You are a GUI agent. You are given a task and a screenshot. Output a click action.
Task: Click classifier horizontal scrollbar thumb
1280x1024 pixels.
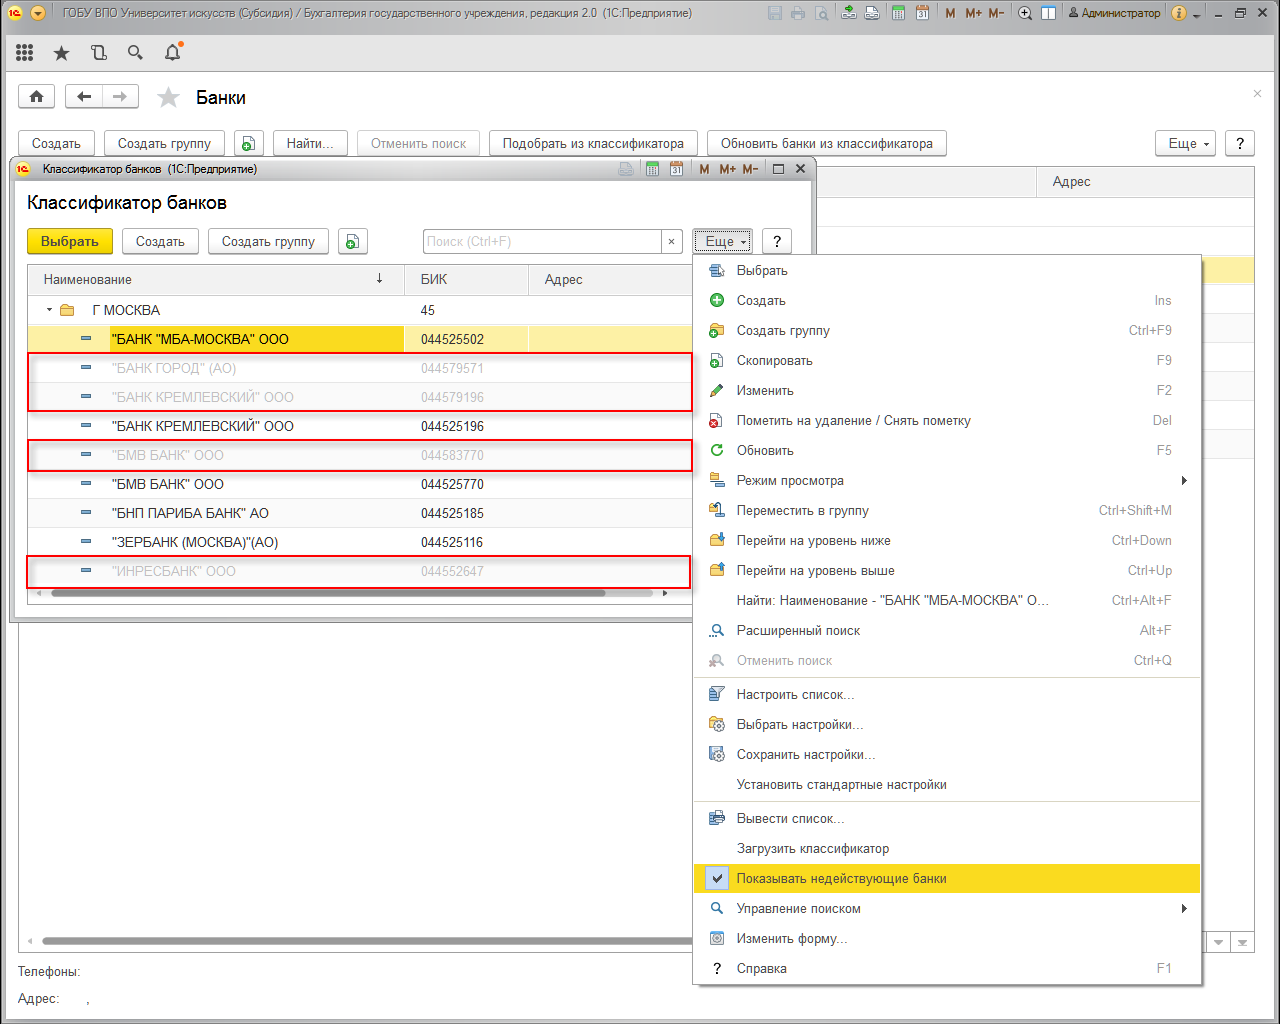tap(328, 593)
